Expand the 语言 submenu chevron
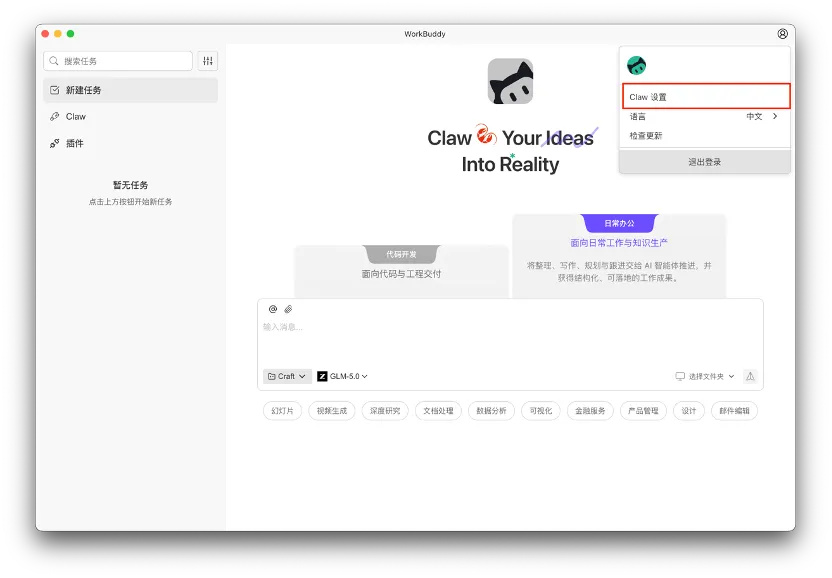The width and height of the screenshot is (832, 578). (x=775, y=116)
